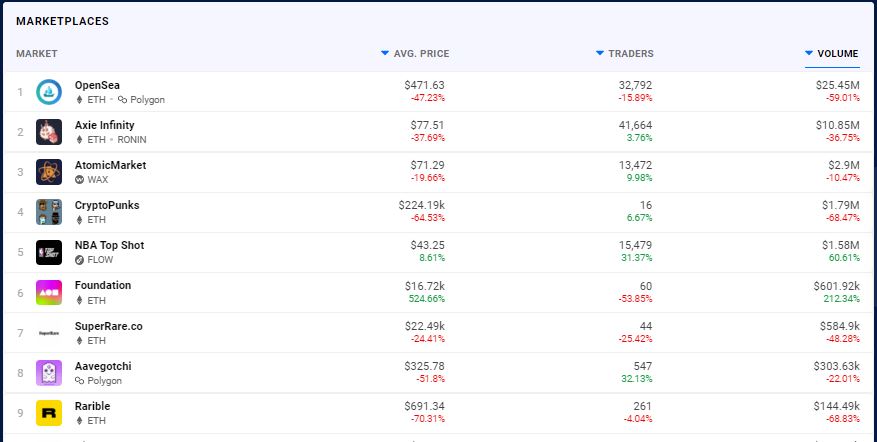
Task: Open the Rarible name link
Action: point(92,406)
